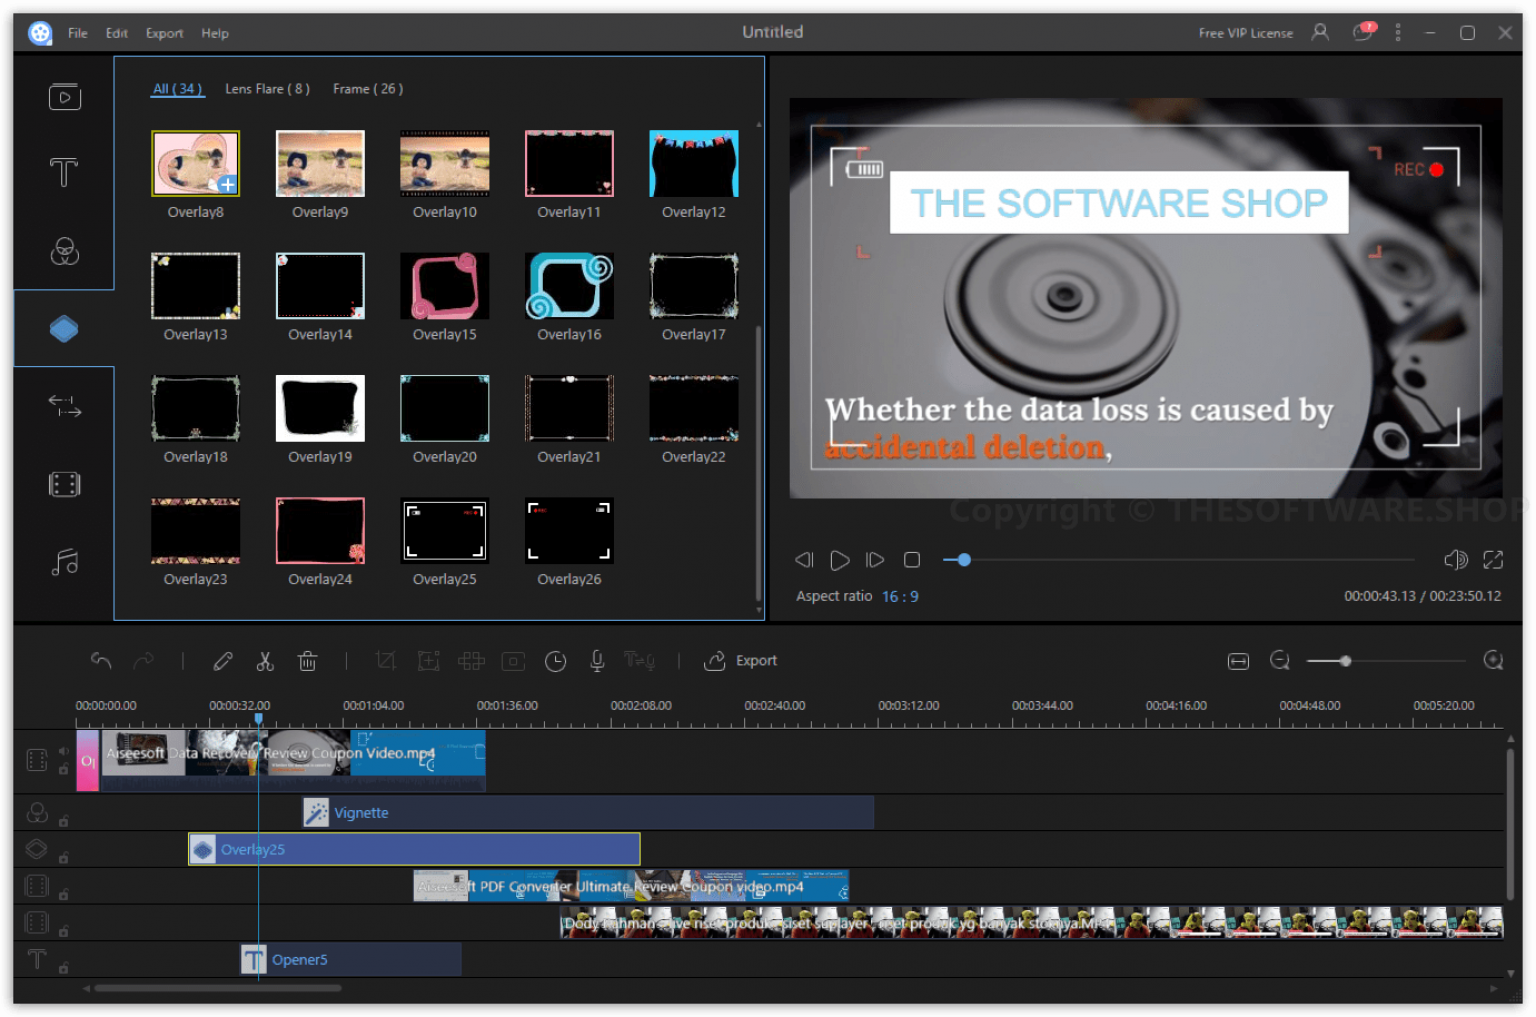
Task: Click the fit-timeline-to-window icon
Action: tap(1238, 661)
